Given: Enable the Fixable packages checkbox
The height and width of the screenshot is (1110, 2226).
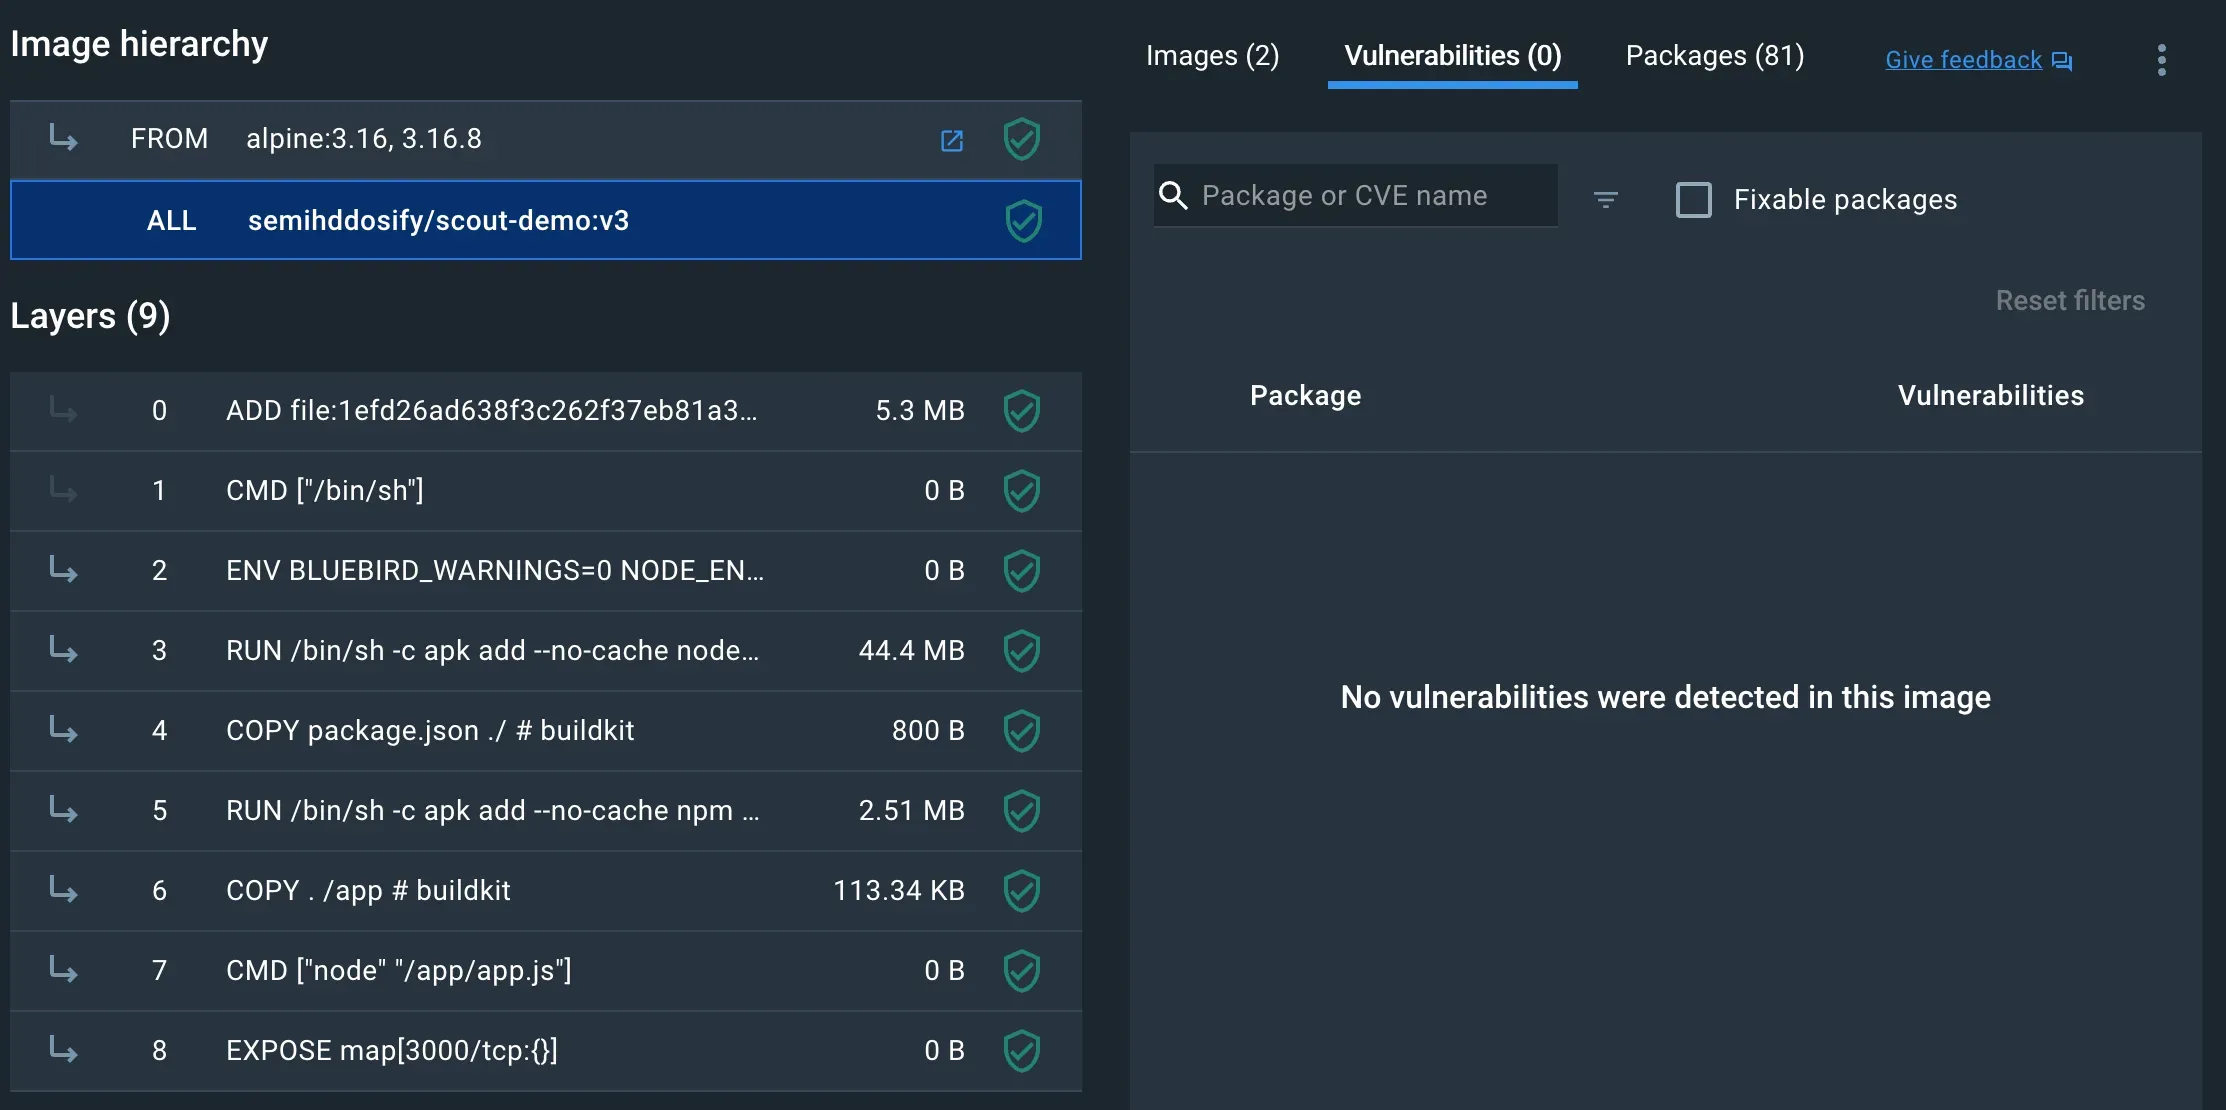Looking at the screenshot, I should click(1694, 200).
